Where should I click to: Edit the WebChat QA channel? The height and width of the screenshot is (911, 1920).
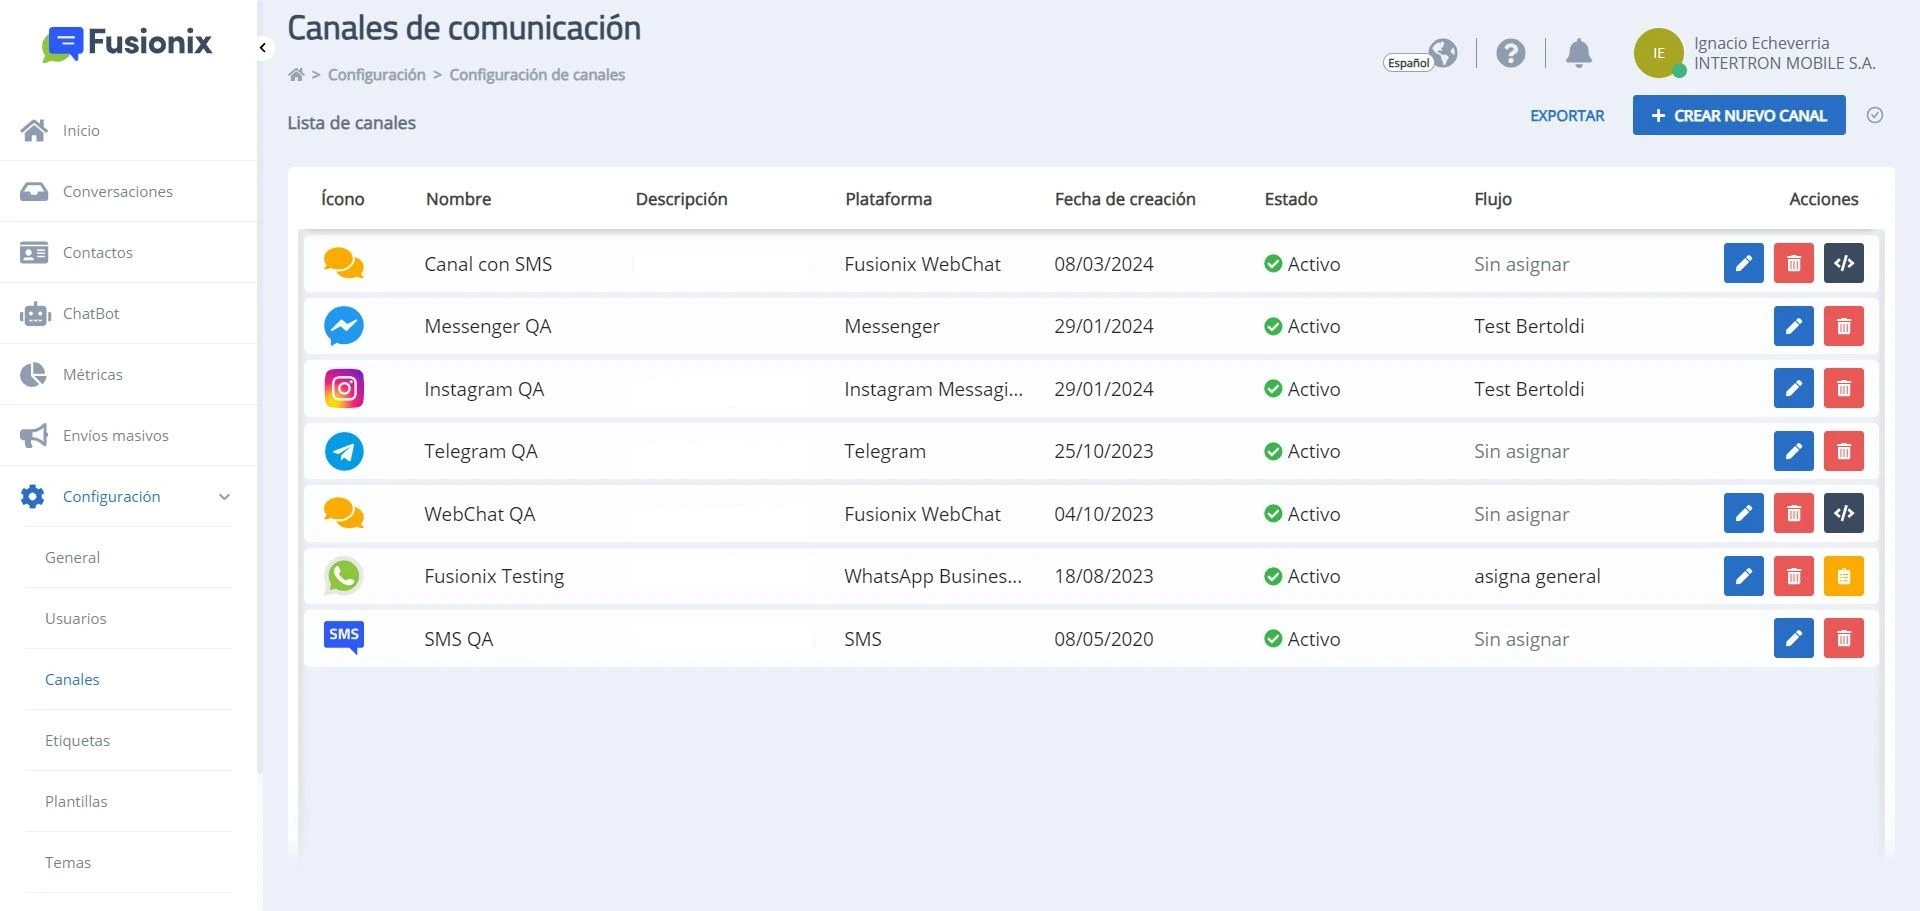coord(1743,513)
